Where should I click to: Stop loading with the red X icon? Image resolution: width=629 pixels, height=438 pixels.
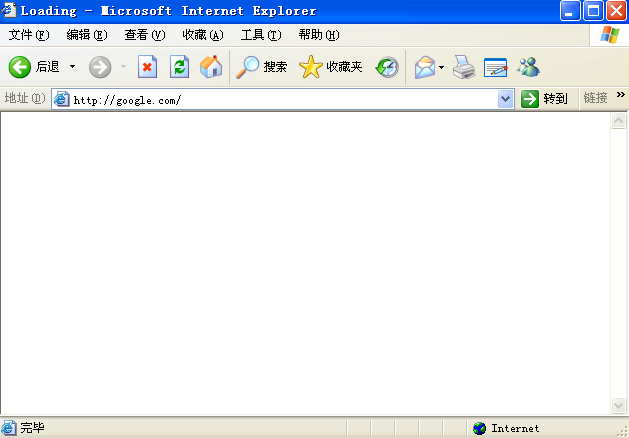click(x=147, y=67)
